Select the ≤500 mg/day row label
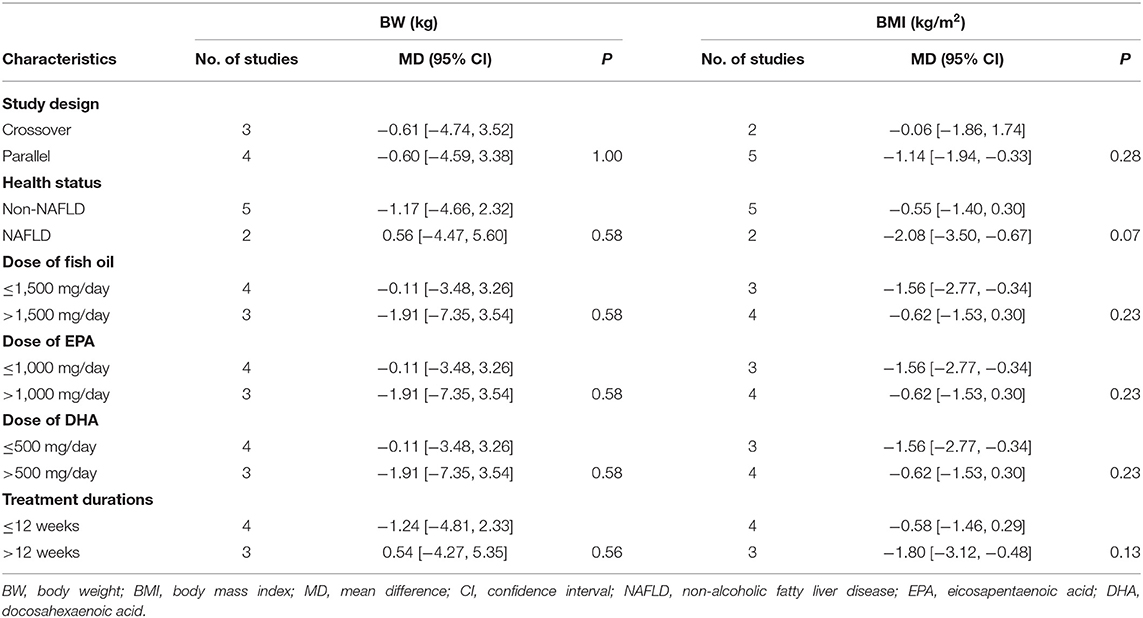Screen dimensions: 1143x618 tap(49, 446)
